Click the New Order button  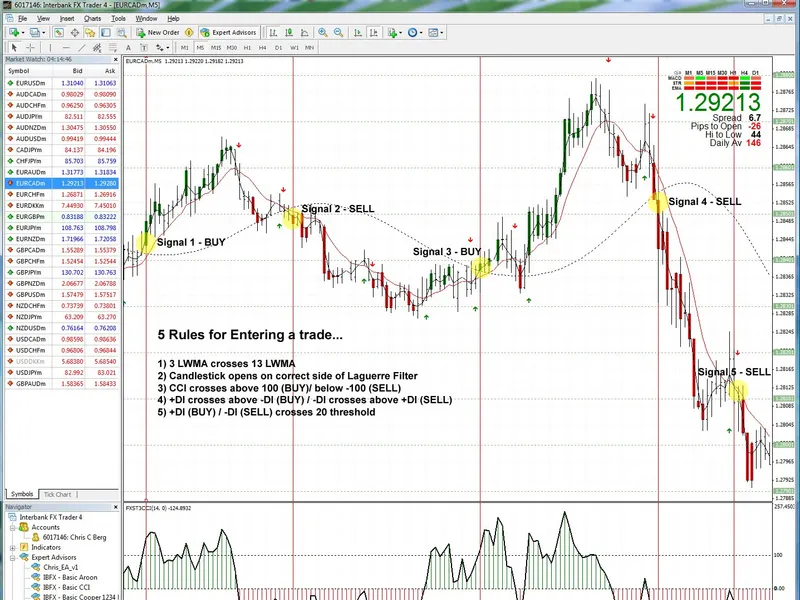pyautogui.click(x=158, y=33)
